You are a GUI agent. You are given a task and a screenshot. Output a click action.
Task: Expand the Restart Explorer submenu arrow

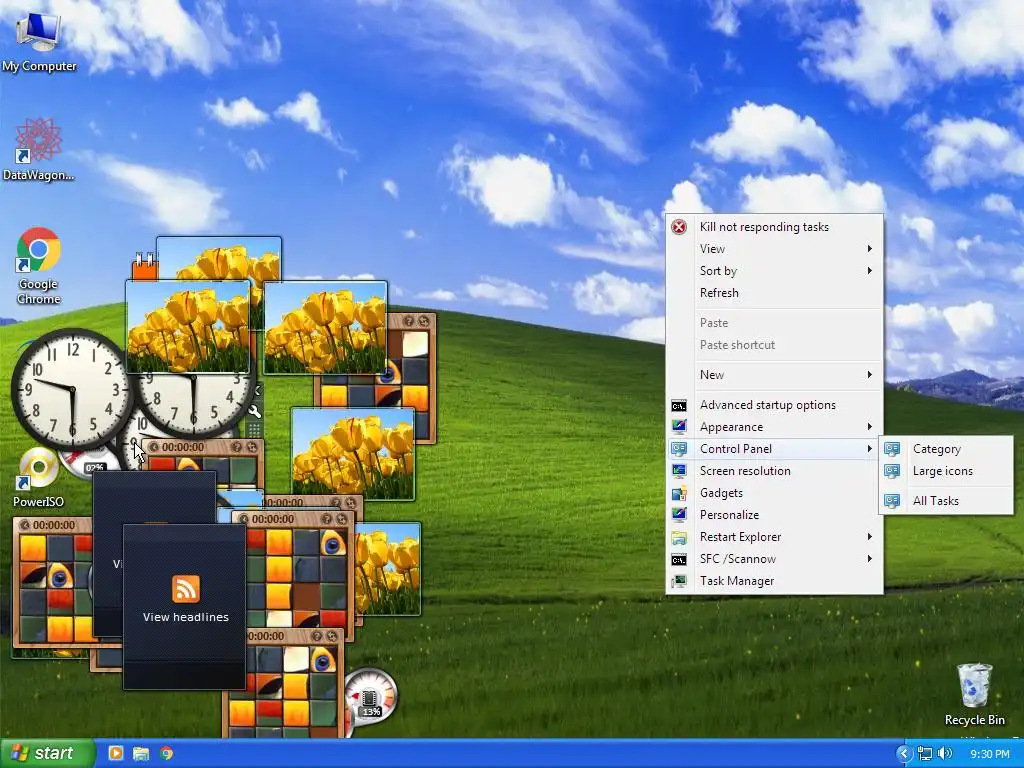click(870, 537)
